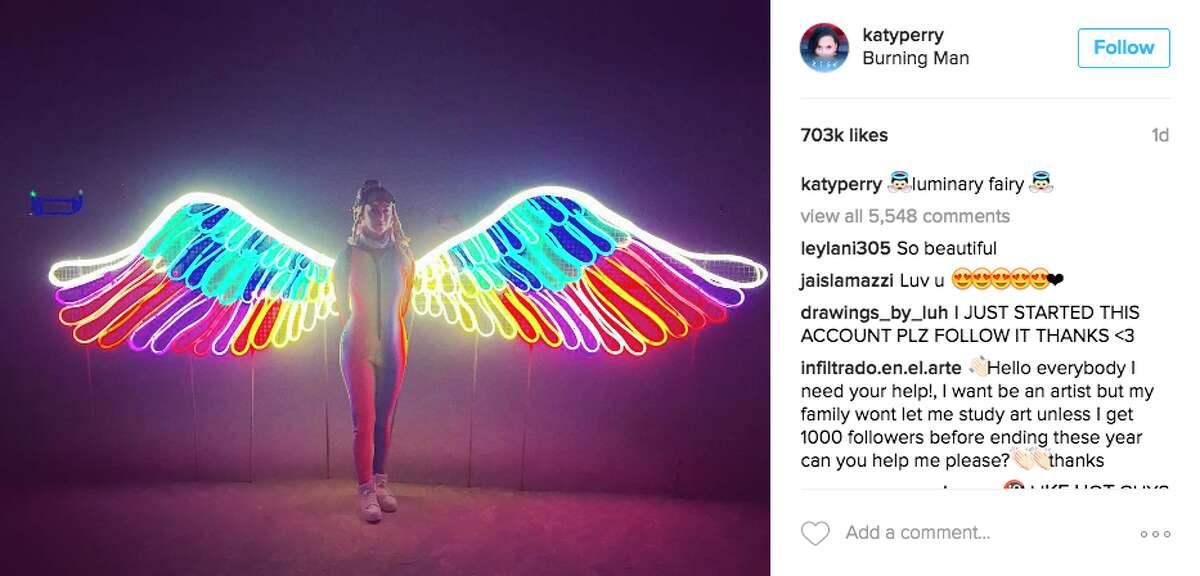Click the heart like icon
This screenshot has width=1200, height=576.
click(815, 533)
